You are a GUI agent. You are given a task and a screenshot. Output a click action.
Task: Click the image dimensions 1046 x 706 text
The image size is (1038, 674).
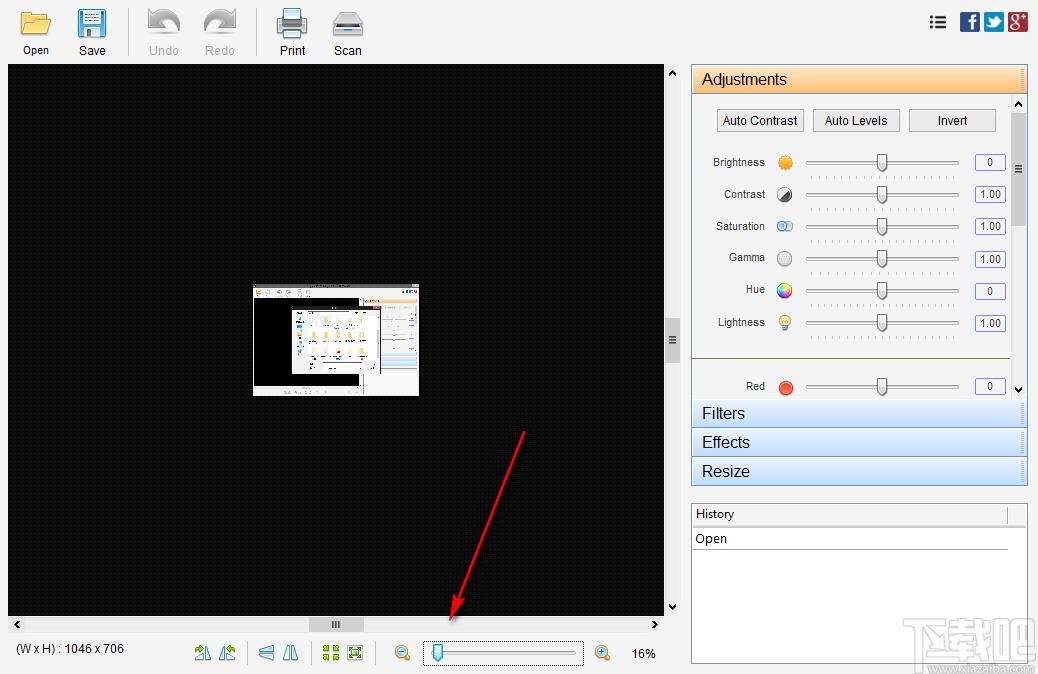click(94, 649)
